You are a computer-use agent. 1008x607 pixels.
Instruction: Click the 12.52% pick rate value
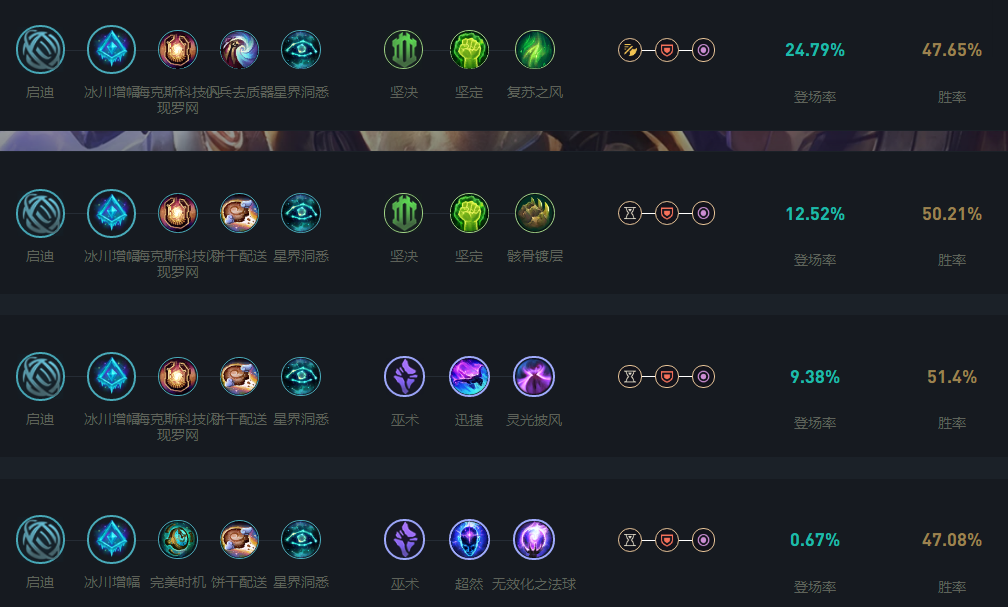tap(813, 214)
